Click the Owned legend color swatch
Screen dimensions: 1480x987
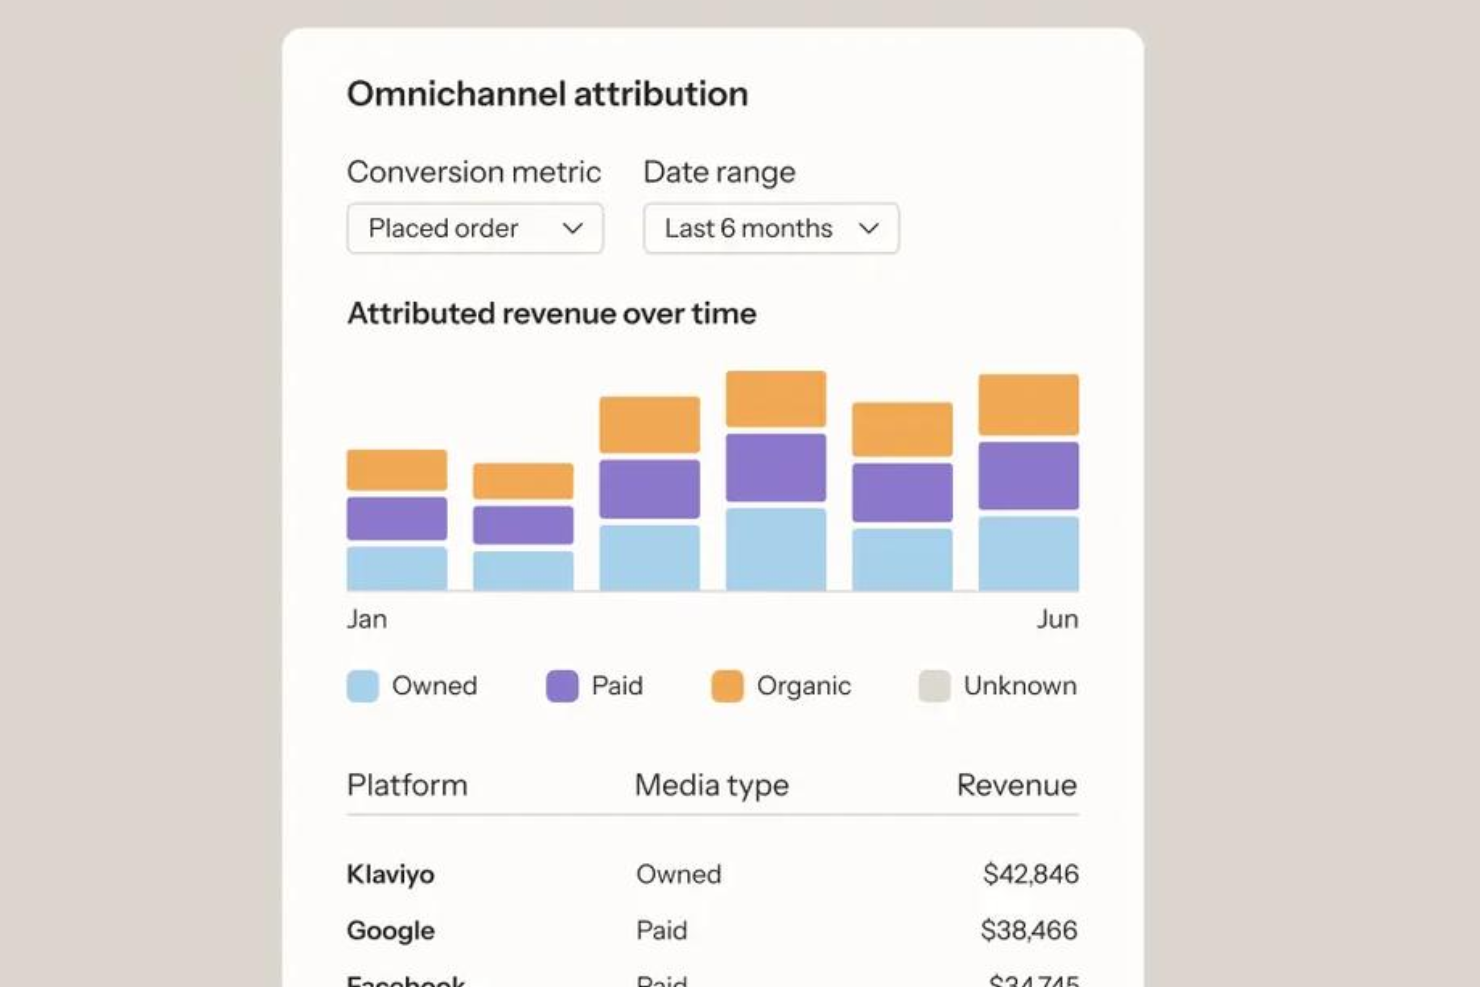click(362, 686)
